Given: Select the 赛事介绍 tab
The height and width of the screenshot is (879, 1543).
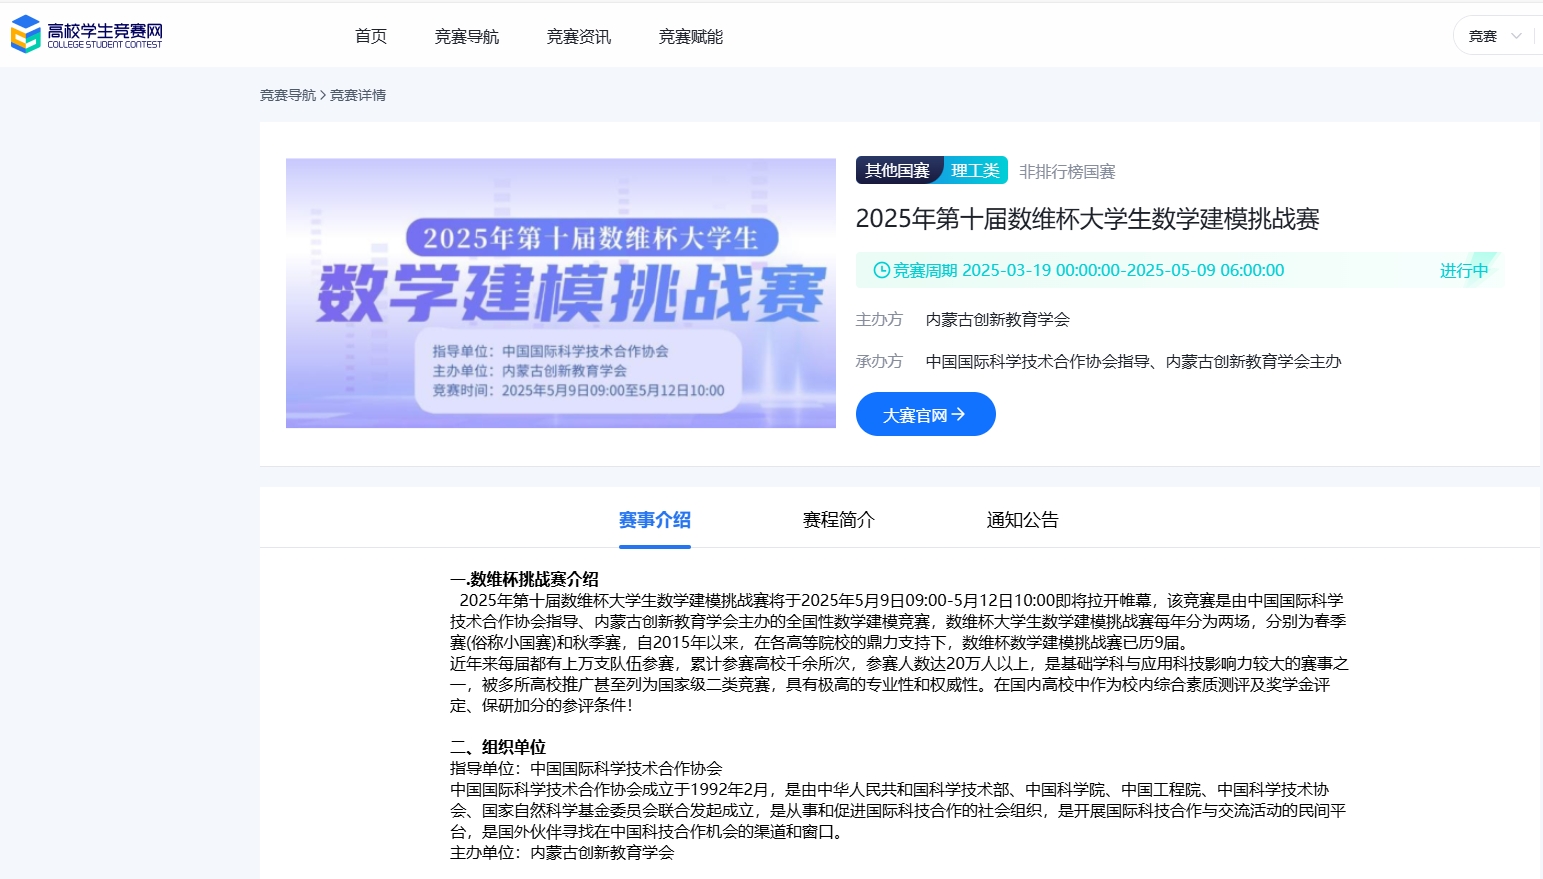Looking at the screenshot, I should tap(655, 520).
